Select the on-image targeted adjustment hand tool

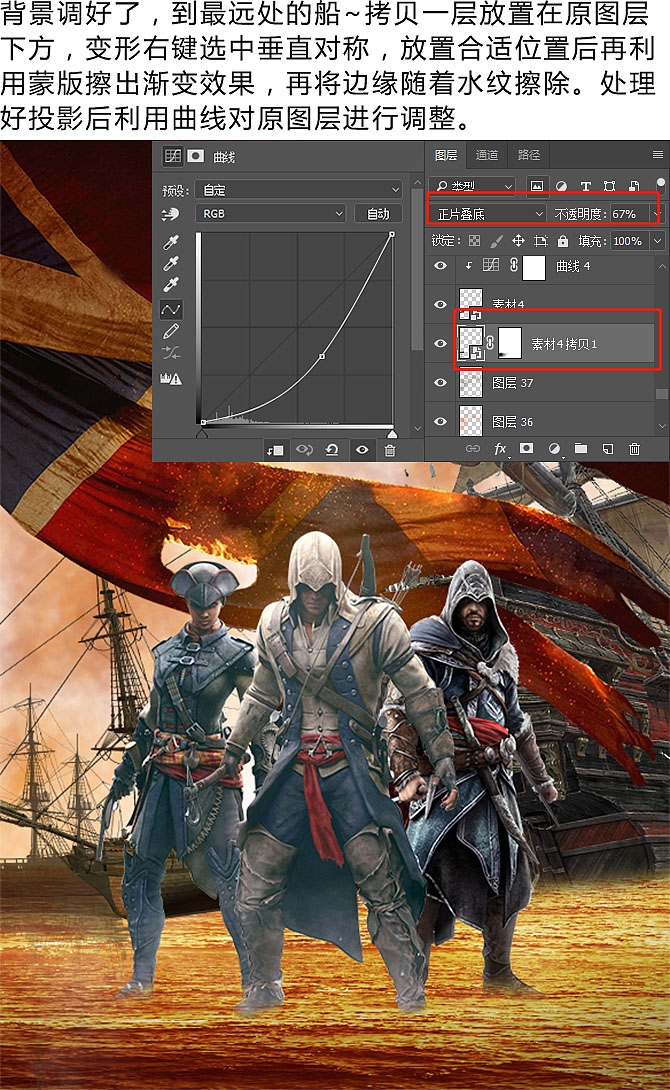170,215
